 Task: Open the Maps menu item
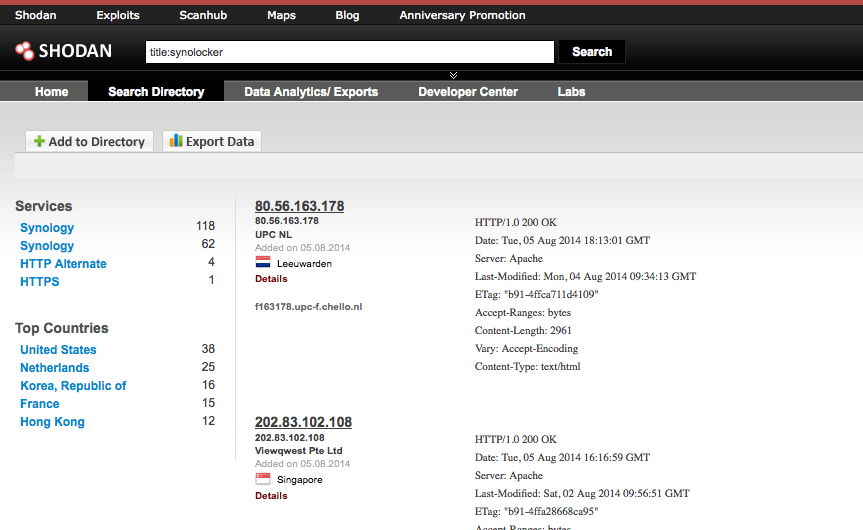pos(281,15)
